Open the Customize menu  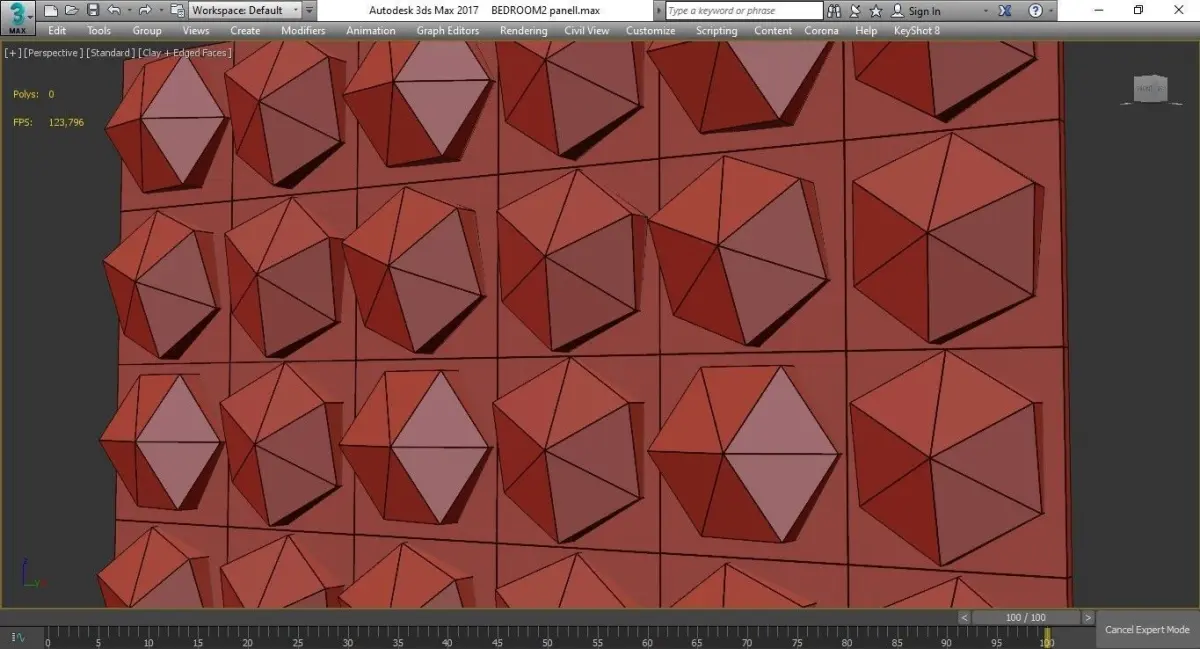(651, 31)
